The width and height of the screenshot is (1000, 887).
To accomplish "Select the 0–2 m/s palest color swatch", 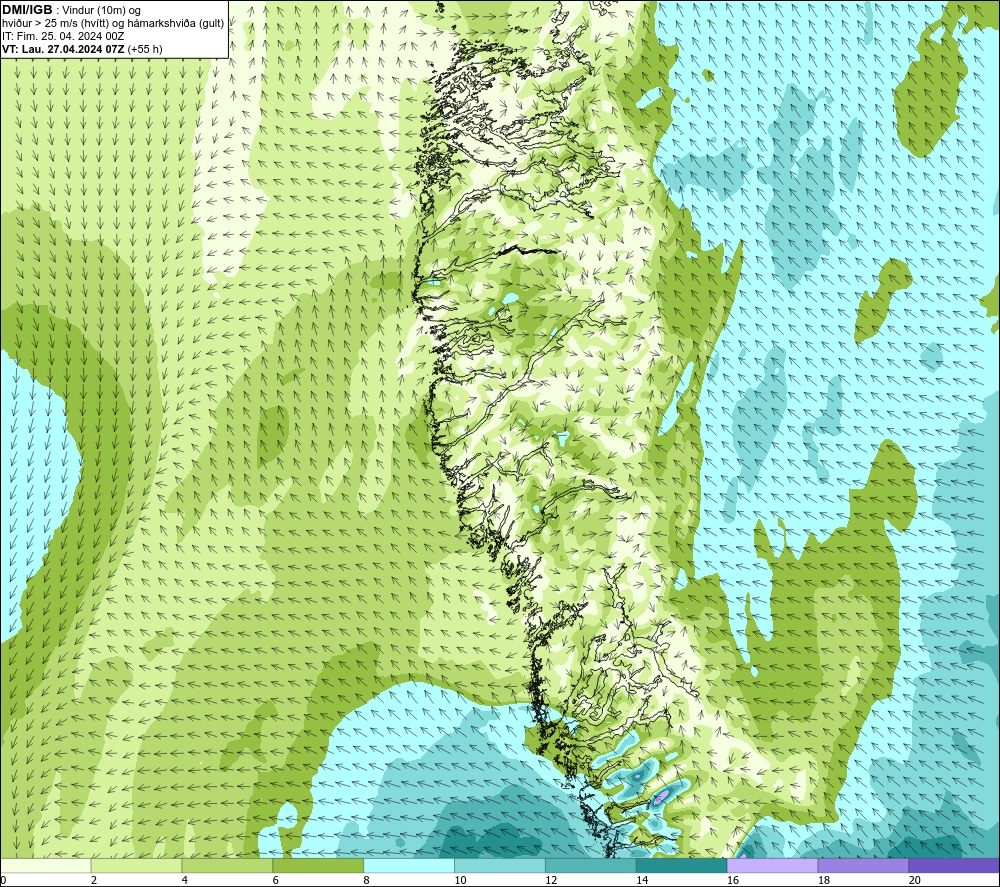I will tap(46, 865).
